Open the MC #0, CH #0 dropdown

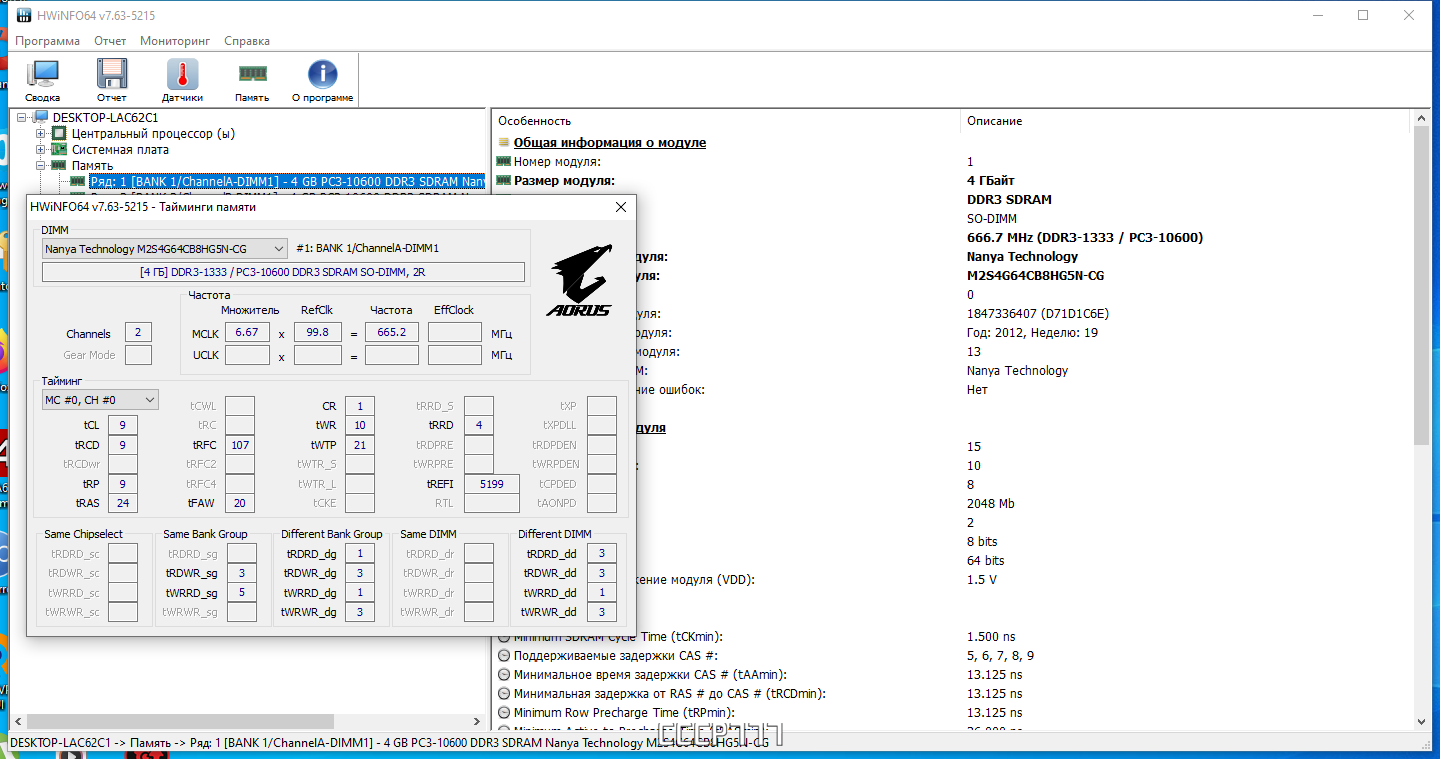100,400
